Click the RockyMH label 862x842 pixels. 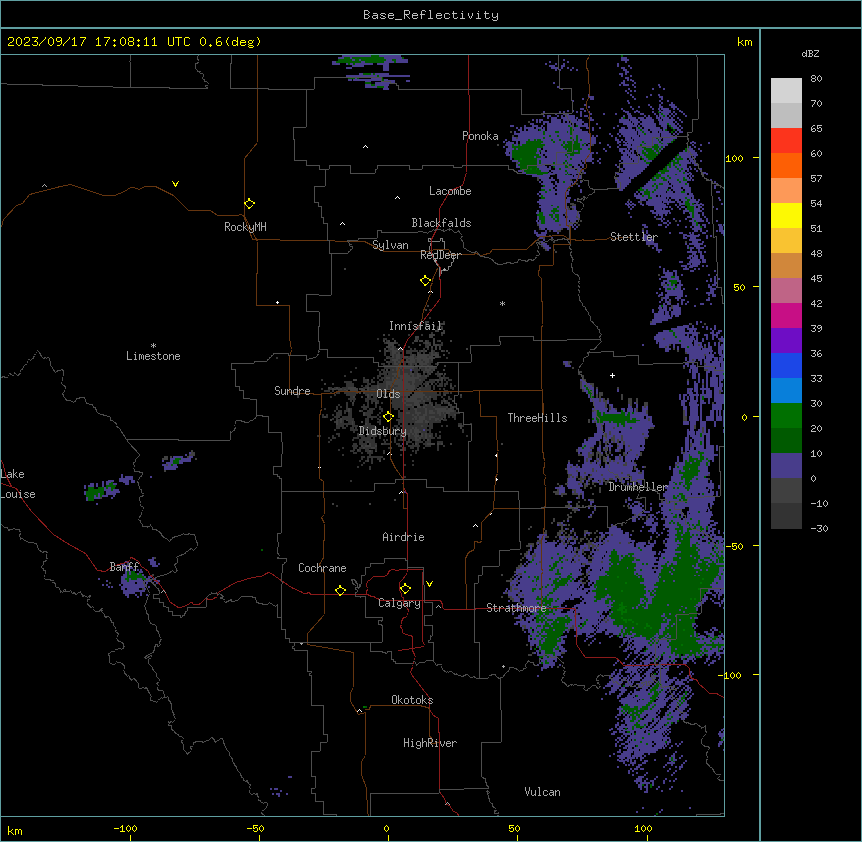click(x=245, y=227)
